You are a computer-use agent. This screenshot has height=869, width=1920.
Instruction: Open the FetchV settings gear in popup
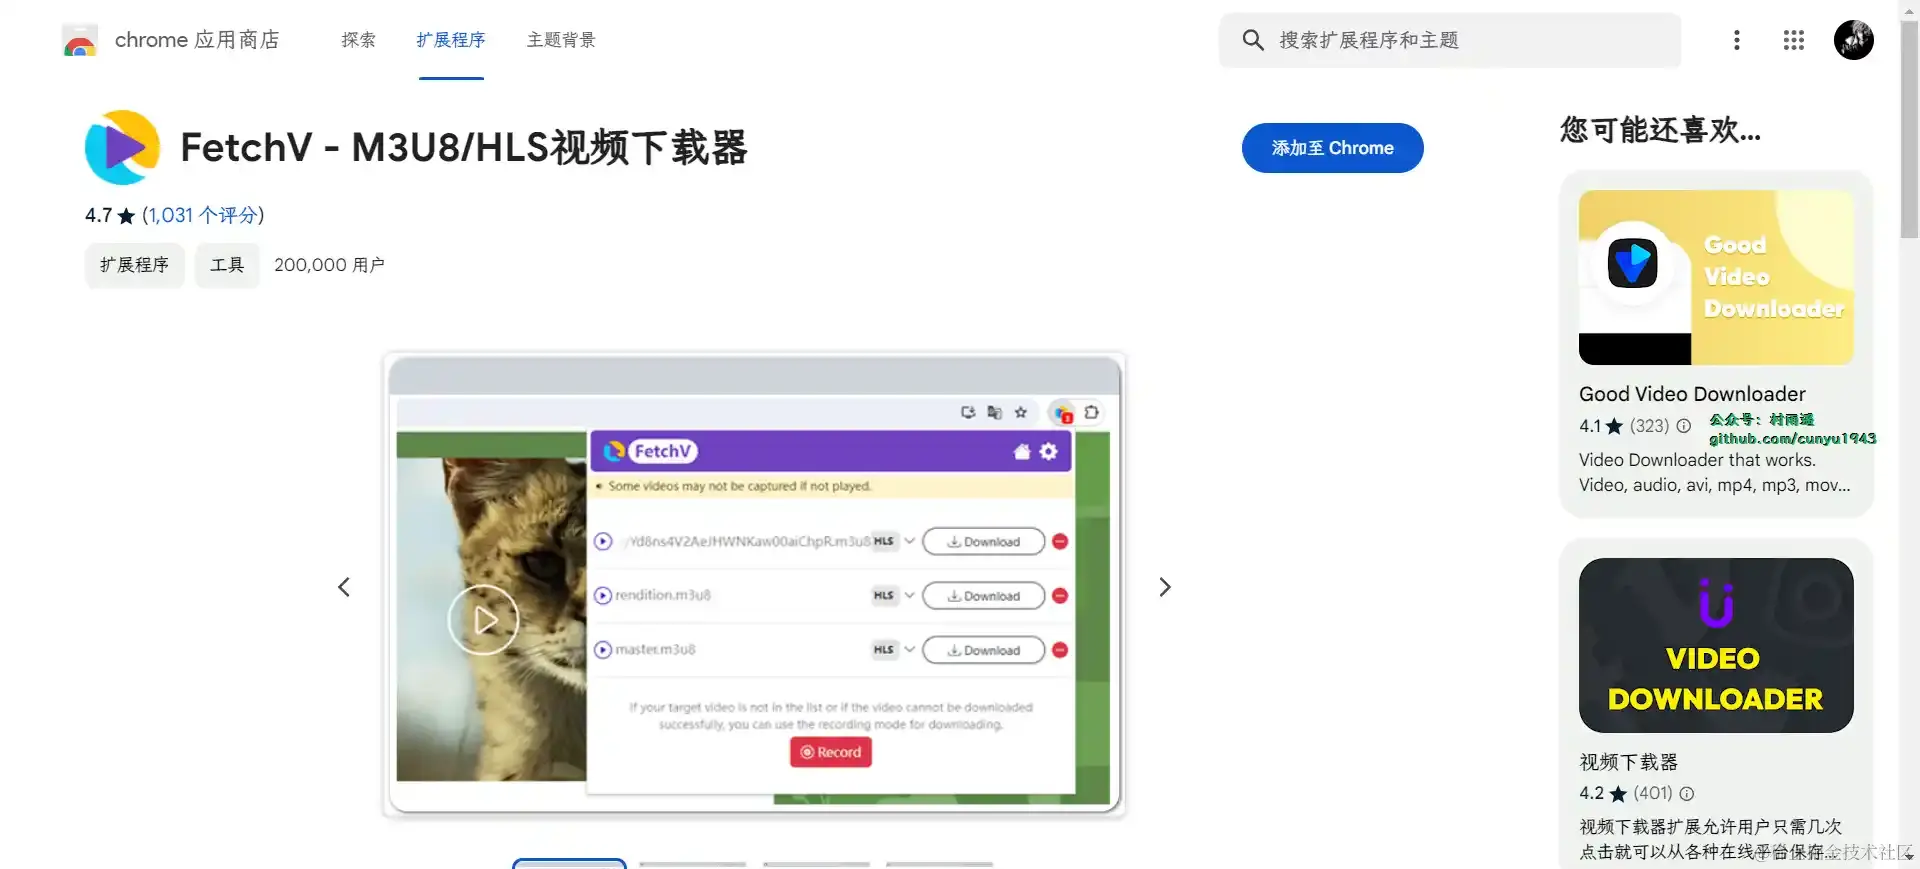pyautogui.click(x=1048, y=452)
